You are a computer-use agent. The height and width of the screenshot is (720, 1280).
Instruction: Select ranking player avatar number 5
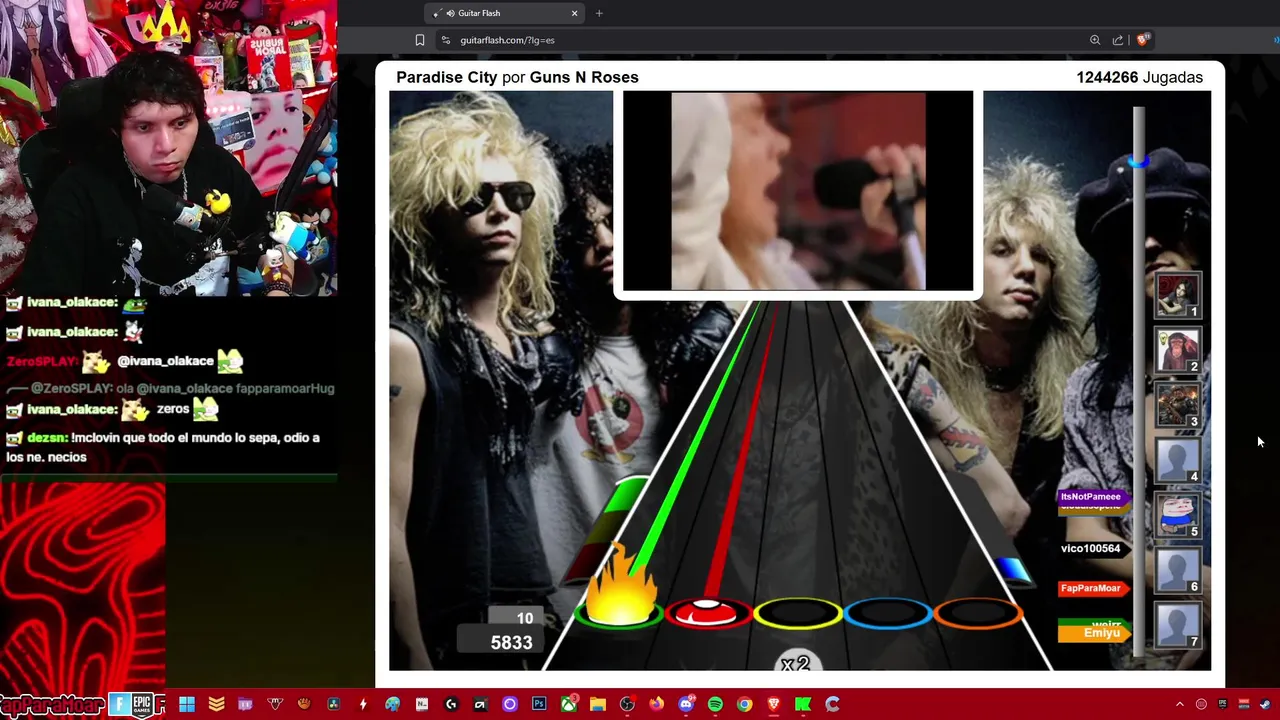[x=1178, y=515]
